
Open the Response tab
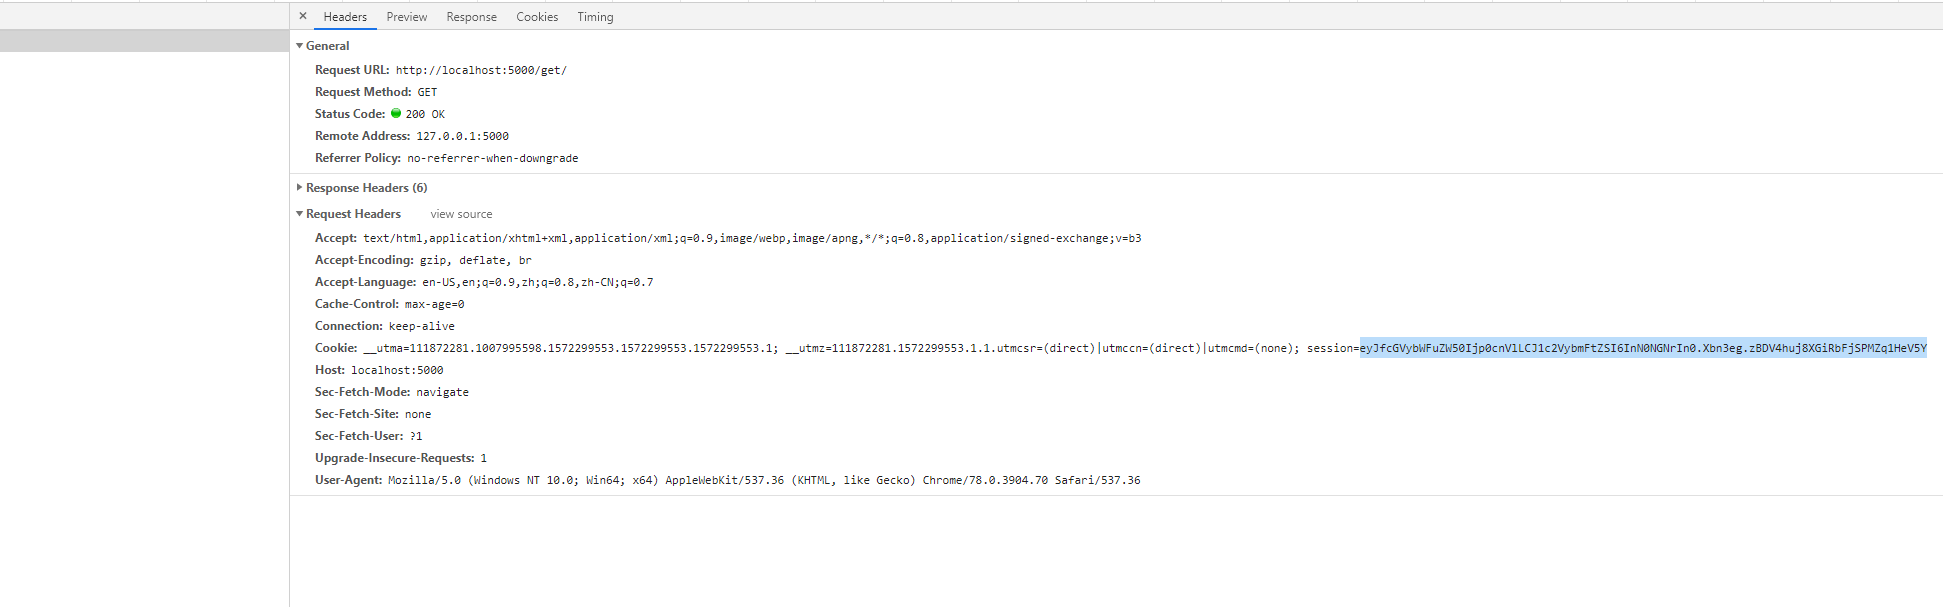[471, 17]
